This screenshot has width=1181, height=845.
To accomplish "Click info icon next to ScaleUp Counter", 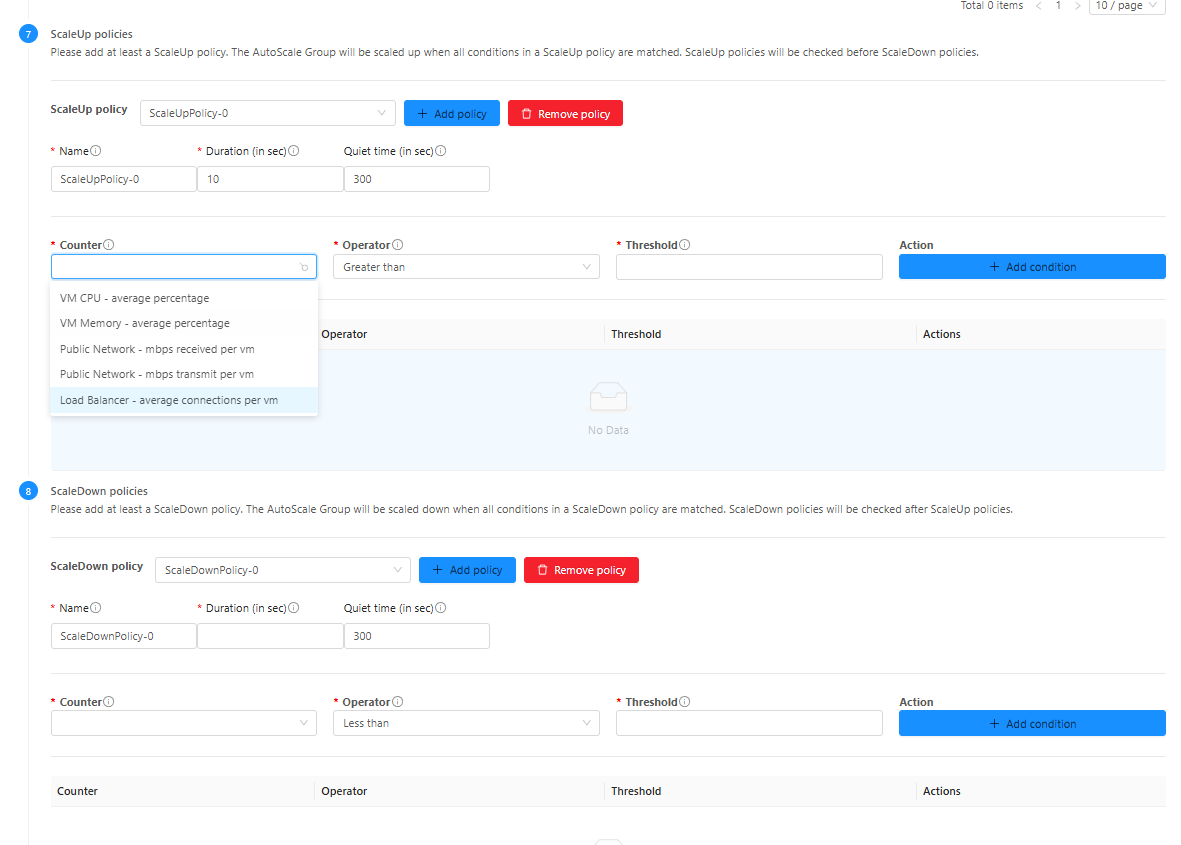I will (109, 245).
